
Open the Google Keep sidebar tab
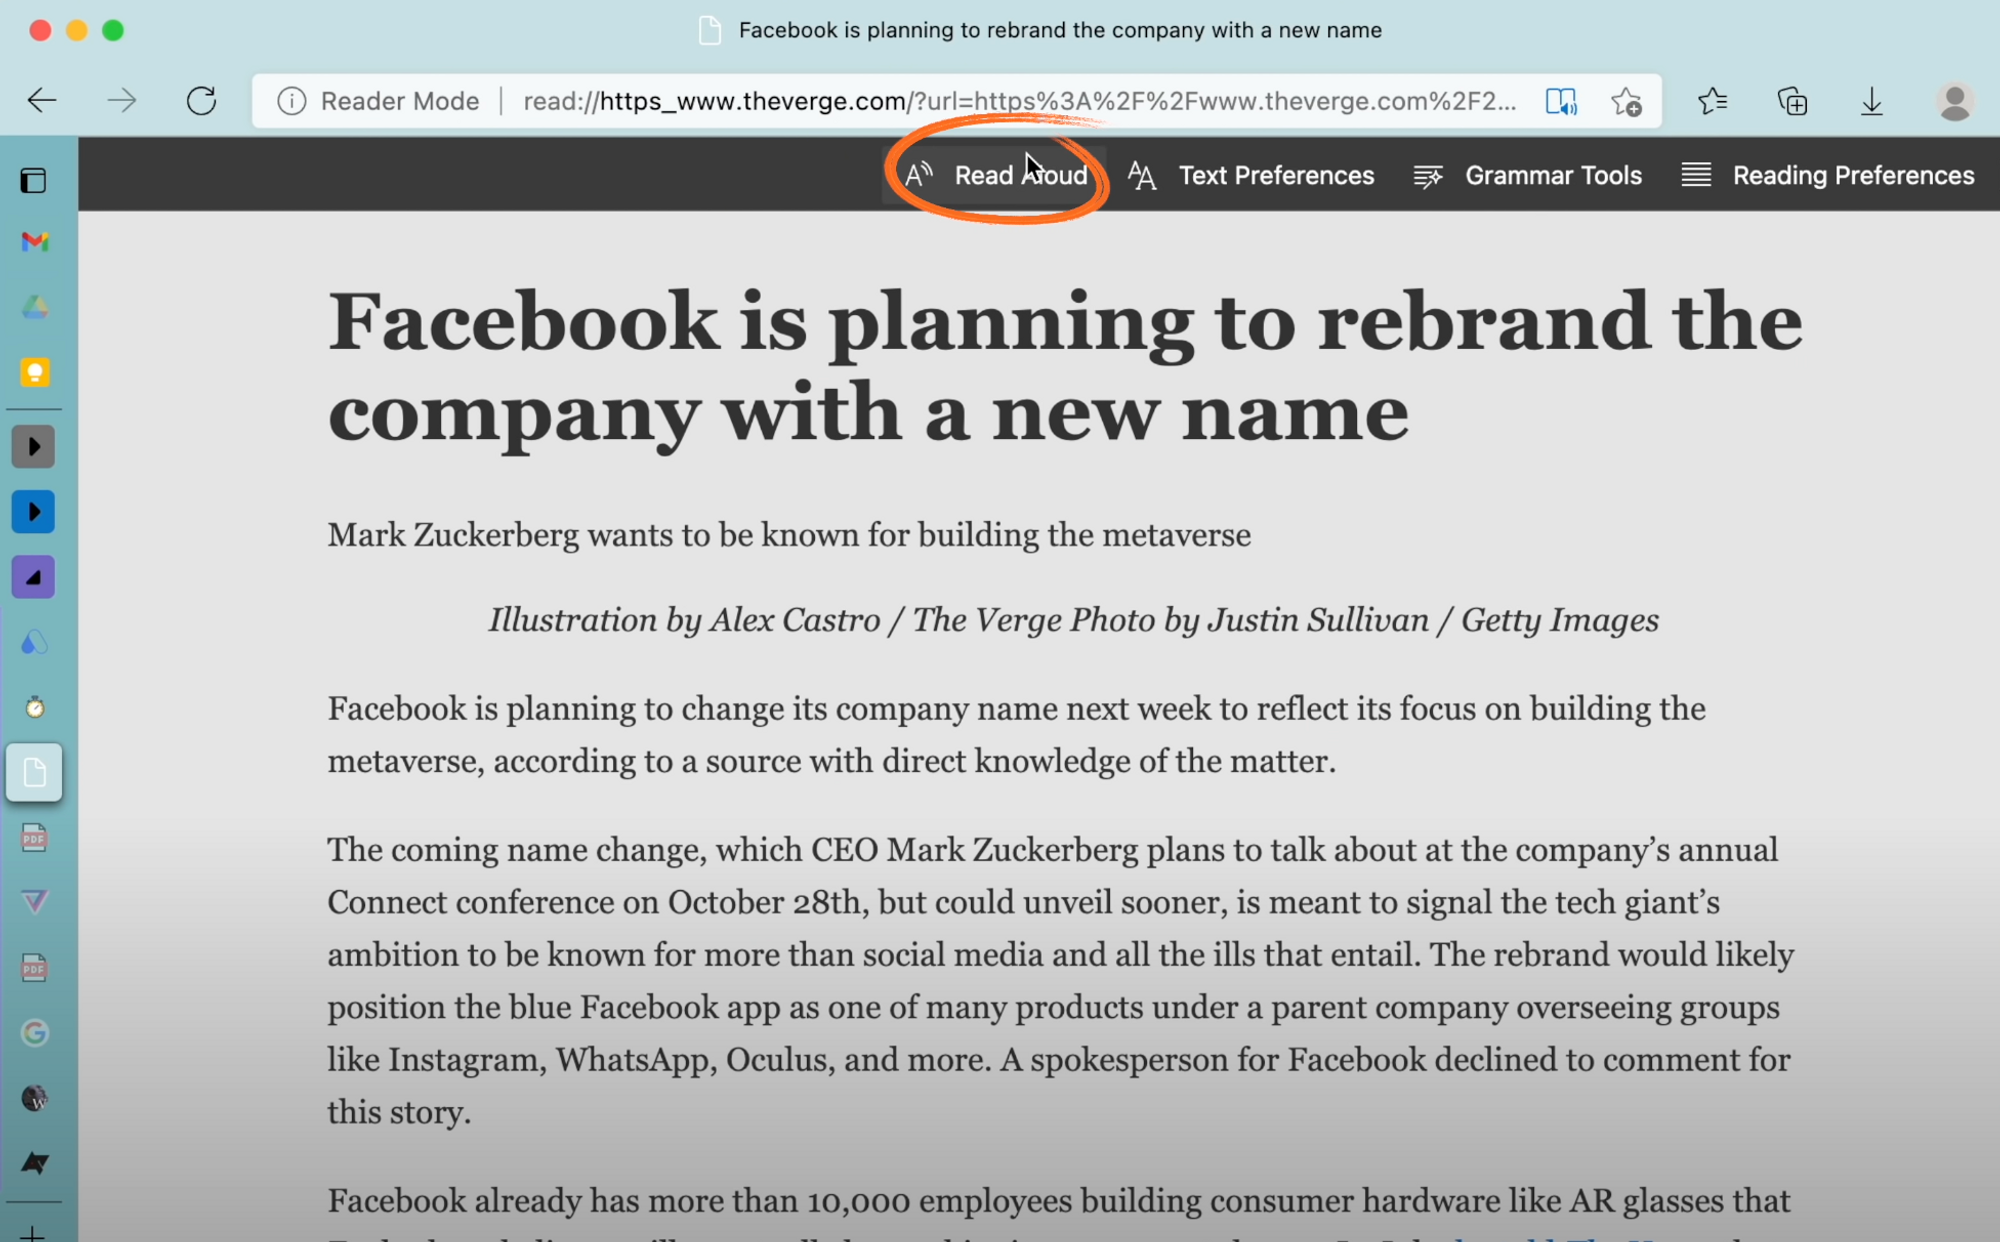click(35, 373)
